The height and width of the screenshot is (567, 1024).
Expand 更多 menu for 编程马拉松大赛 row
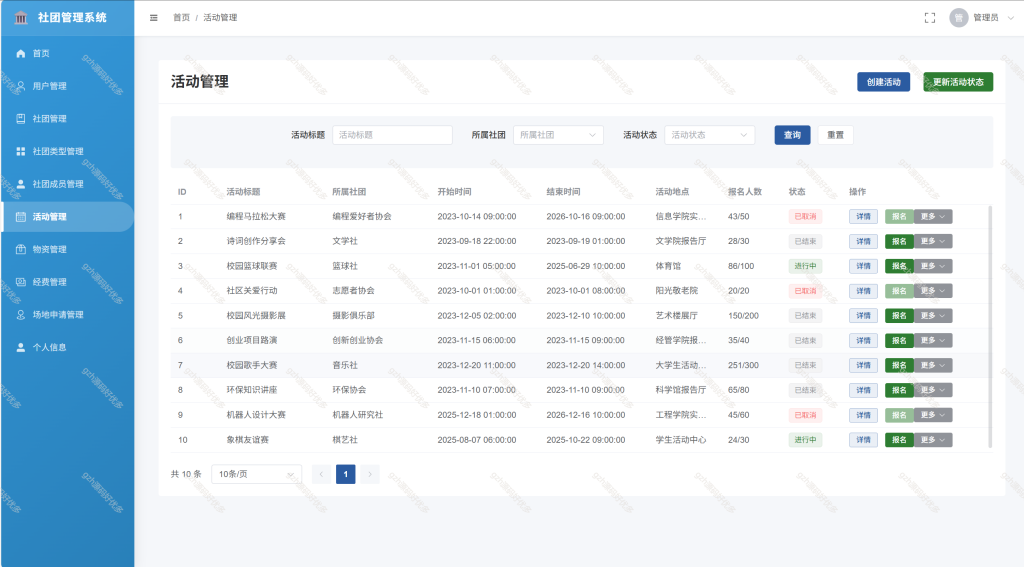(x=933, y=217)
